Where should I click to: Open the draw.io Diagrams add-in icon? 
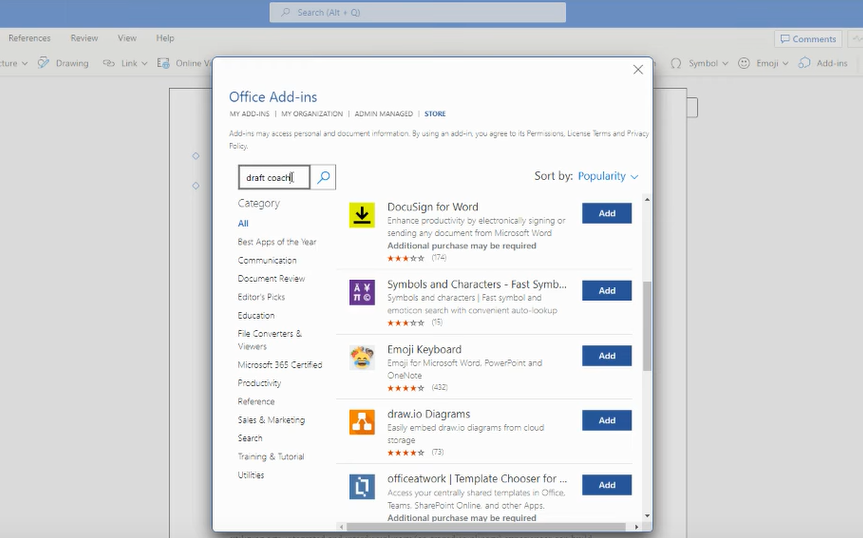click(362, 422)
